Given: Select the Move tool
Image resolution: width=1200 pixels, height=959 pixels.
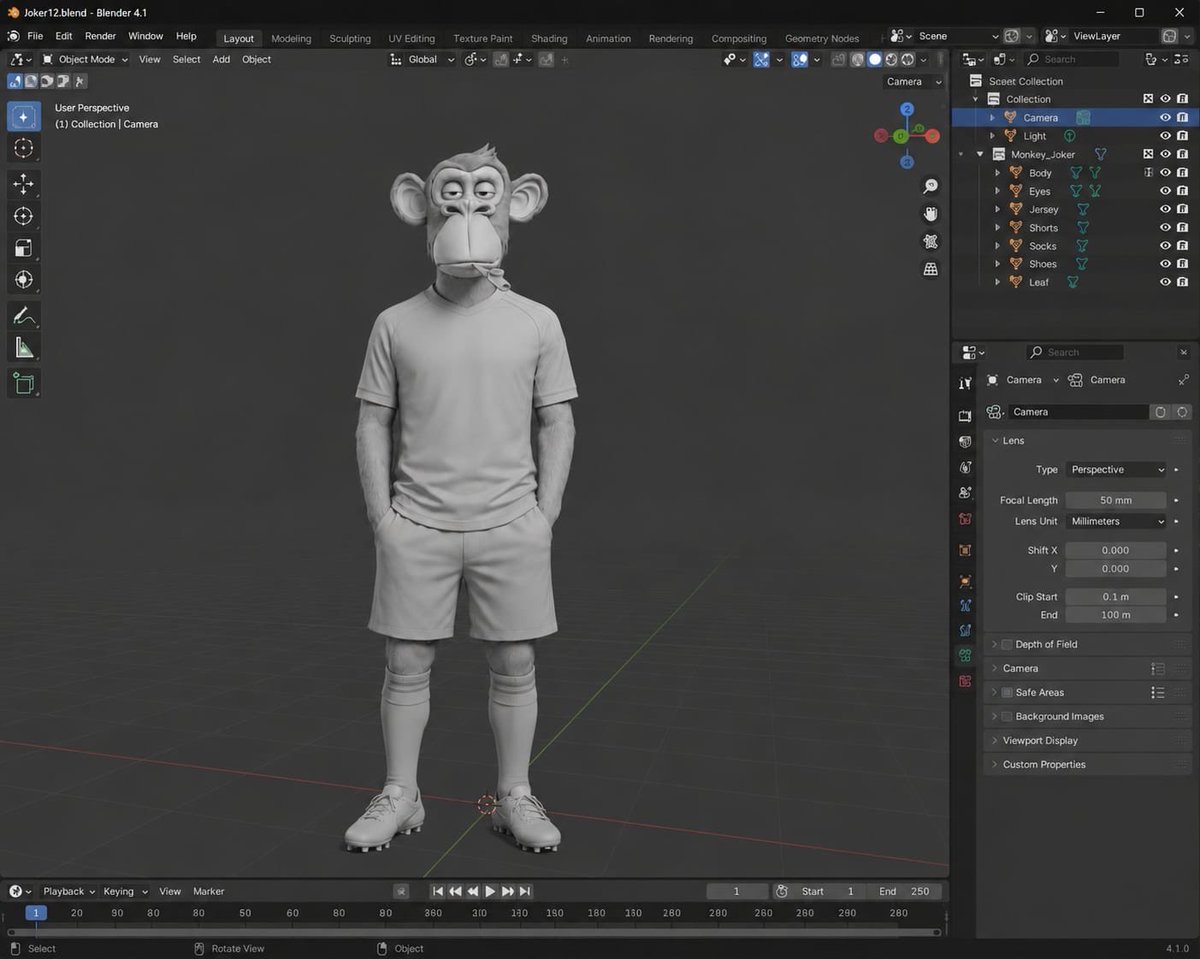Looking at the screenshot, I should pos(24,184).
